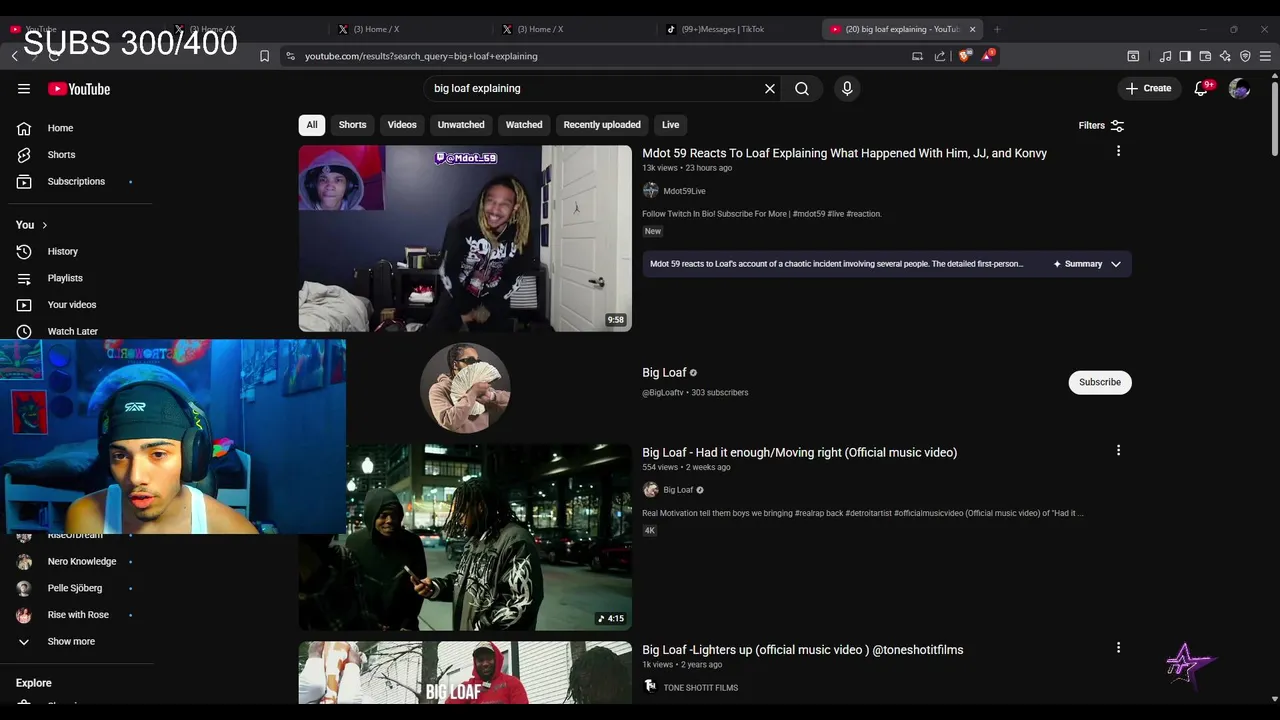Select the Unwatched filter chip

click(461, 125)
